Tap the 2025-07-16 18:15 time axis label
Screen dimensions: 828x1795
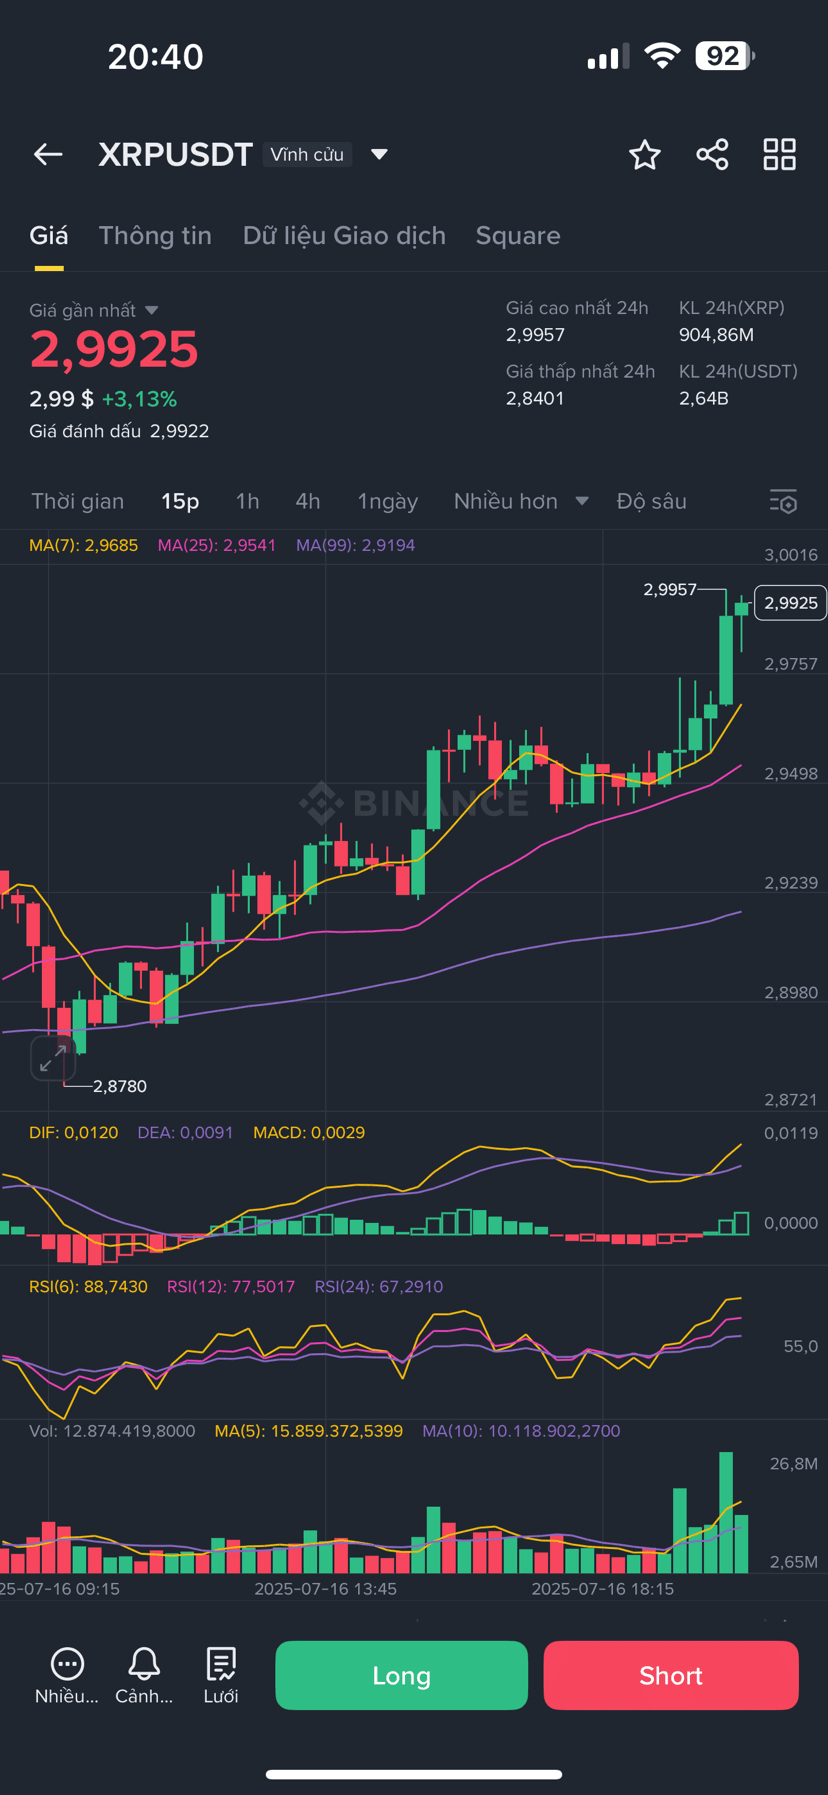603,1589
